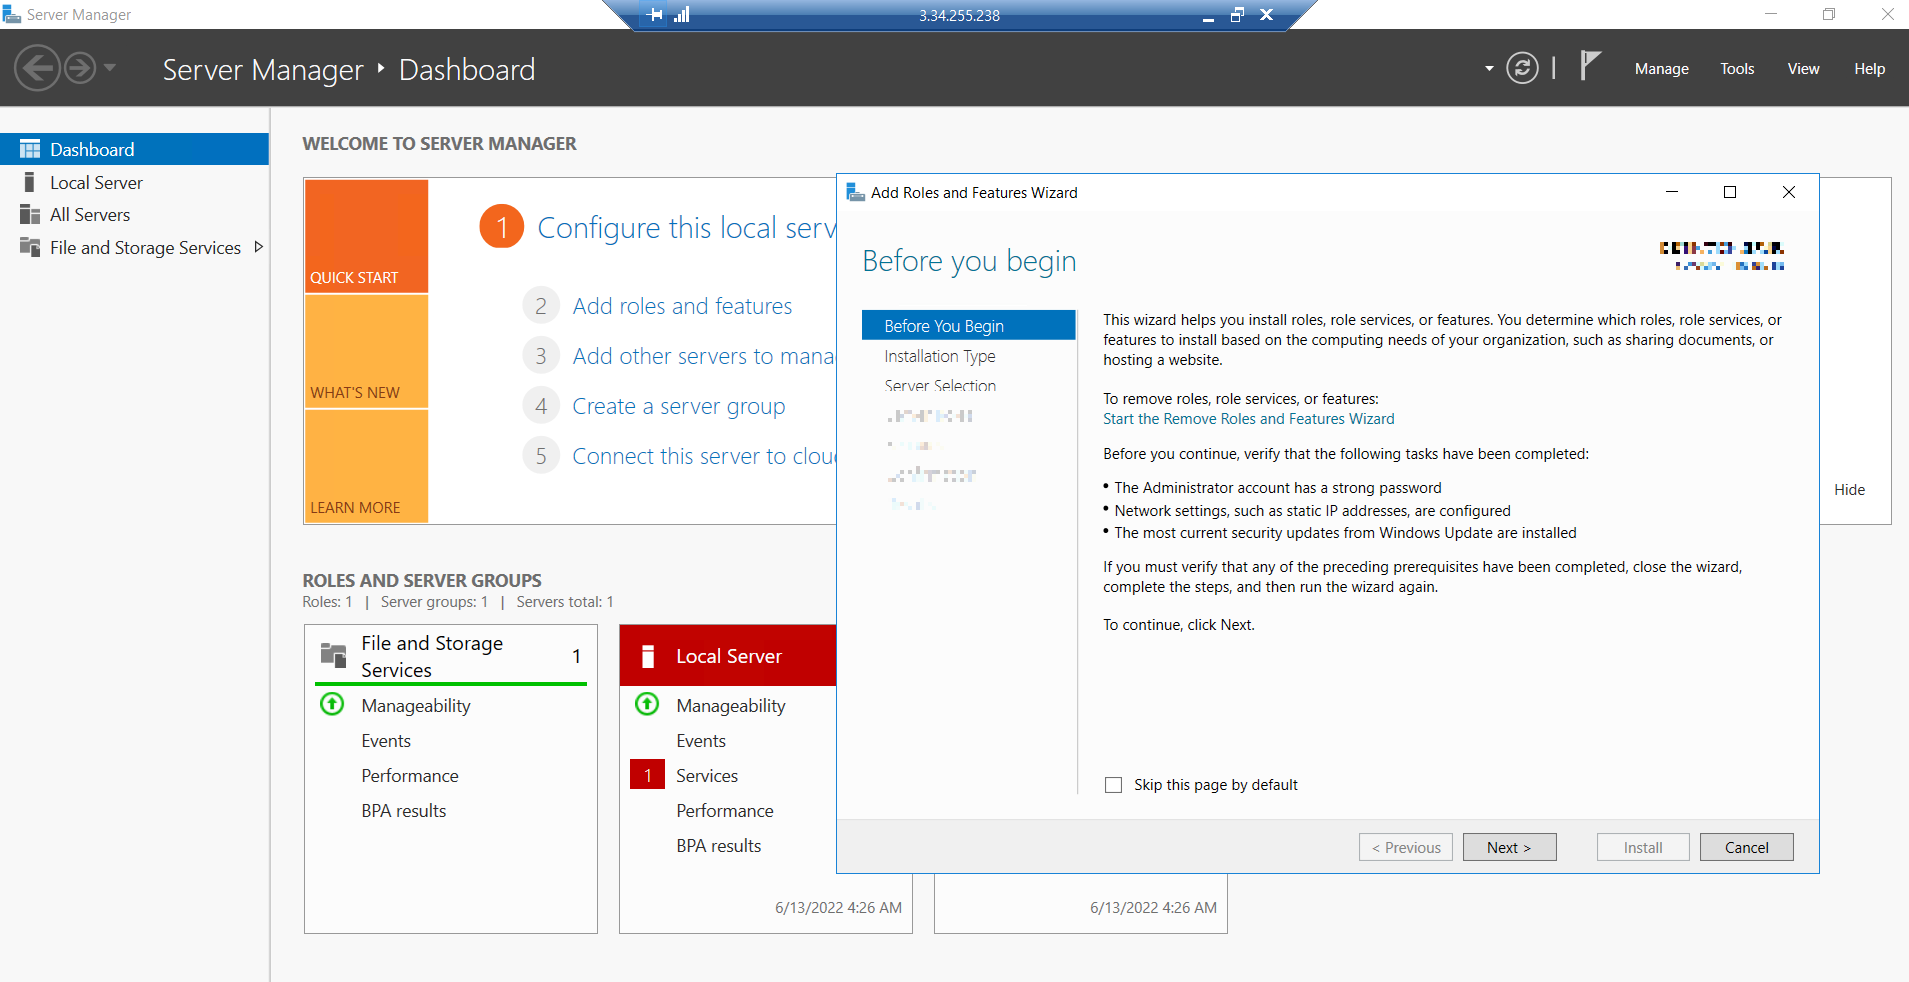Toggle Skip this page by default checkbox

[x=1113, y=785]
